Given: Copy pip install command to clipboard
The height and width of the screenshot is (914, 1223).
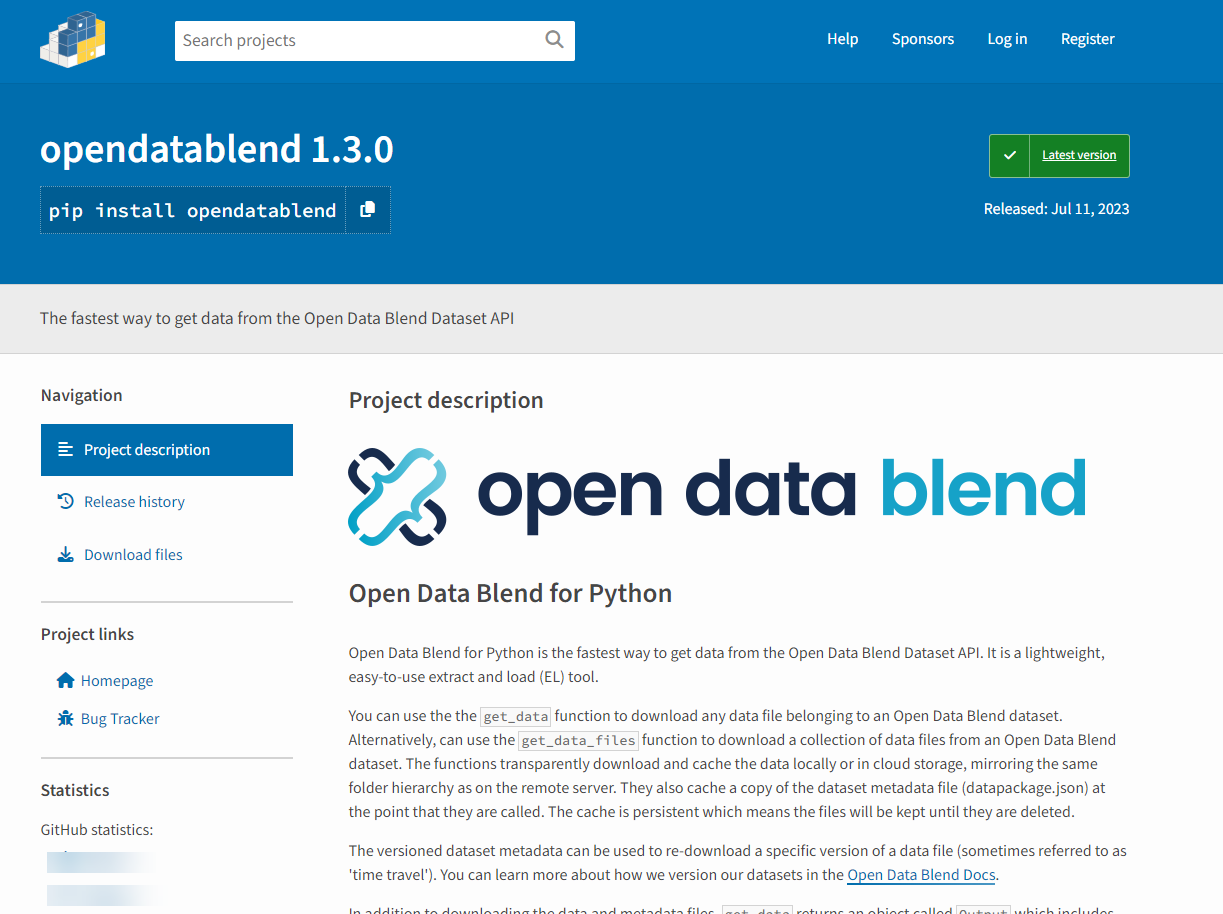Looking at the screenshot, I should coord(368,210).
